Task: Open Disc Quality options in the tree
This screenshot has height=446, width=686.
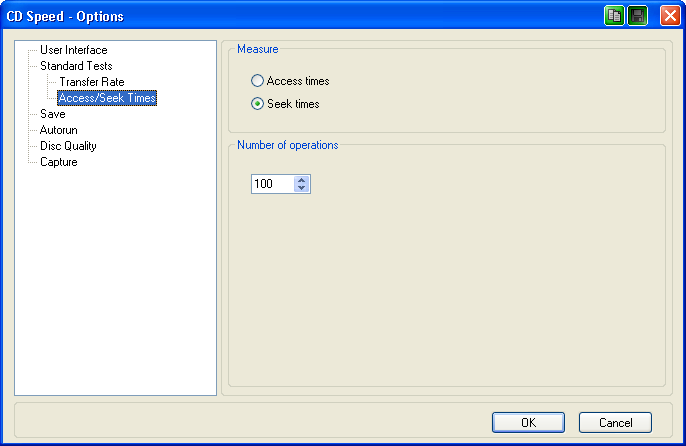Action: pyautogui.click(x=68, y=146)
